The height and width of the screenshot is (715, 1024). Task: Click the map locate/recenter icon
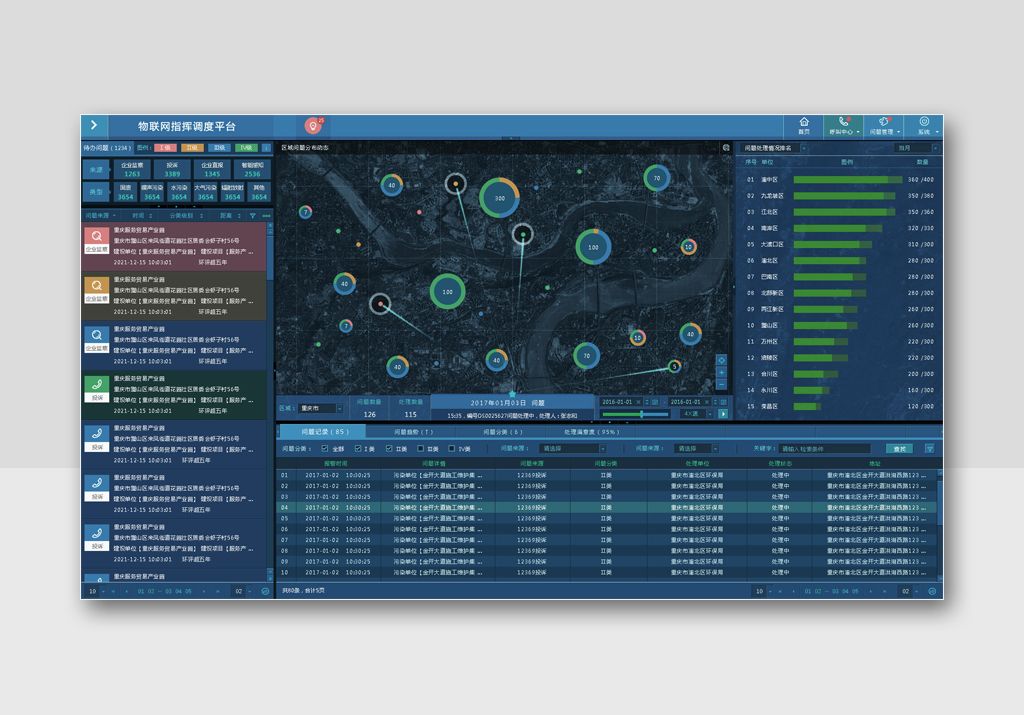tap(721, 360)
